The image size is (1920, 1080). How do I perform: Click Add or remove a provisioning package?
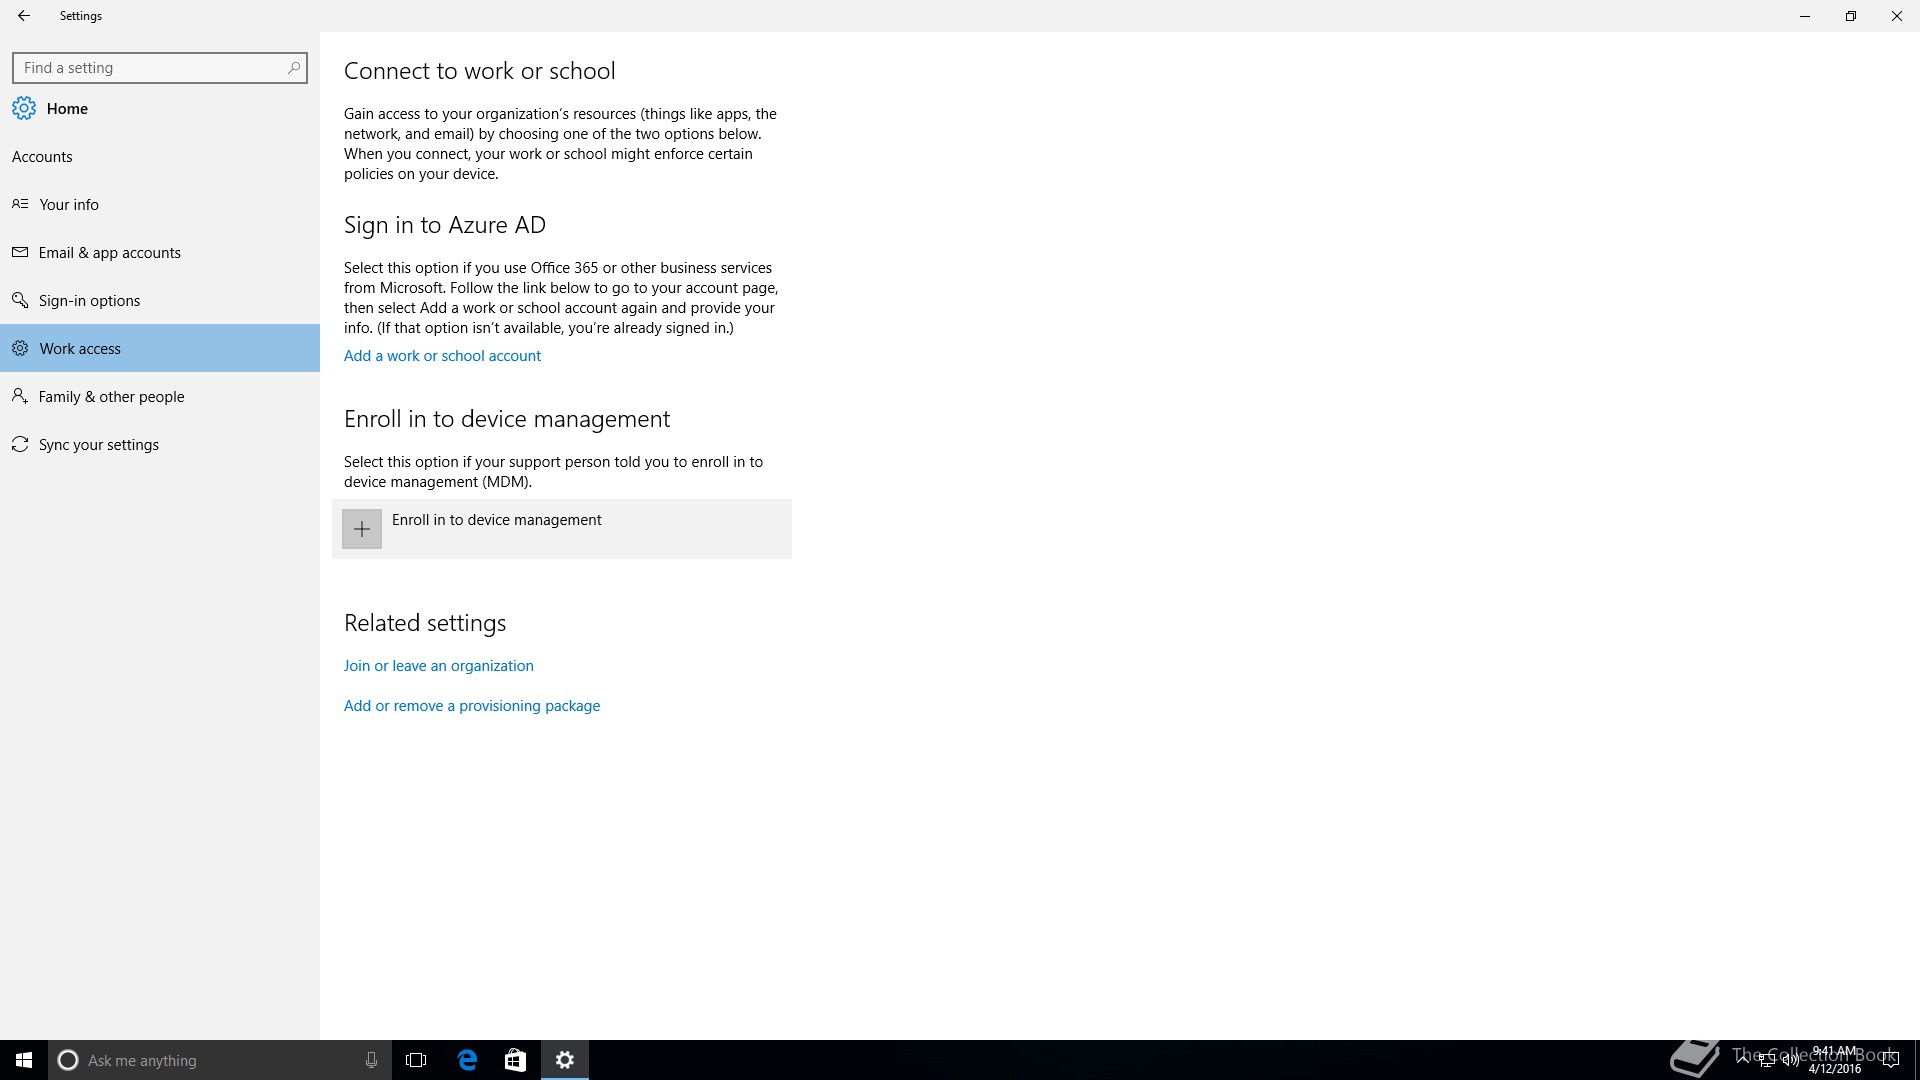pyautogui.click(x=472, y=705)
